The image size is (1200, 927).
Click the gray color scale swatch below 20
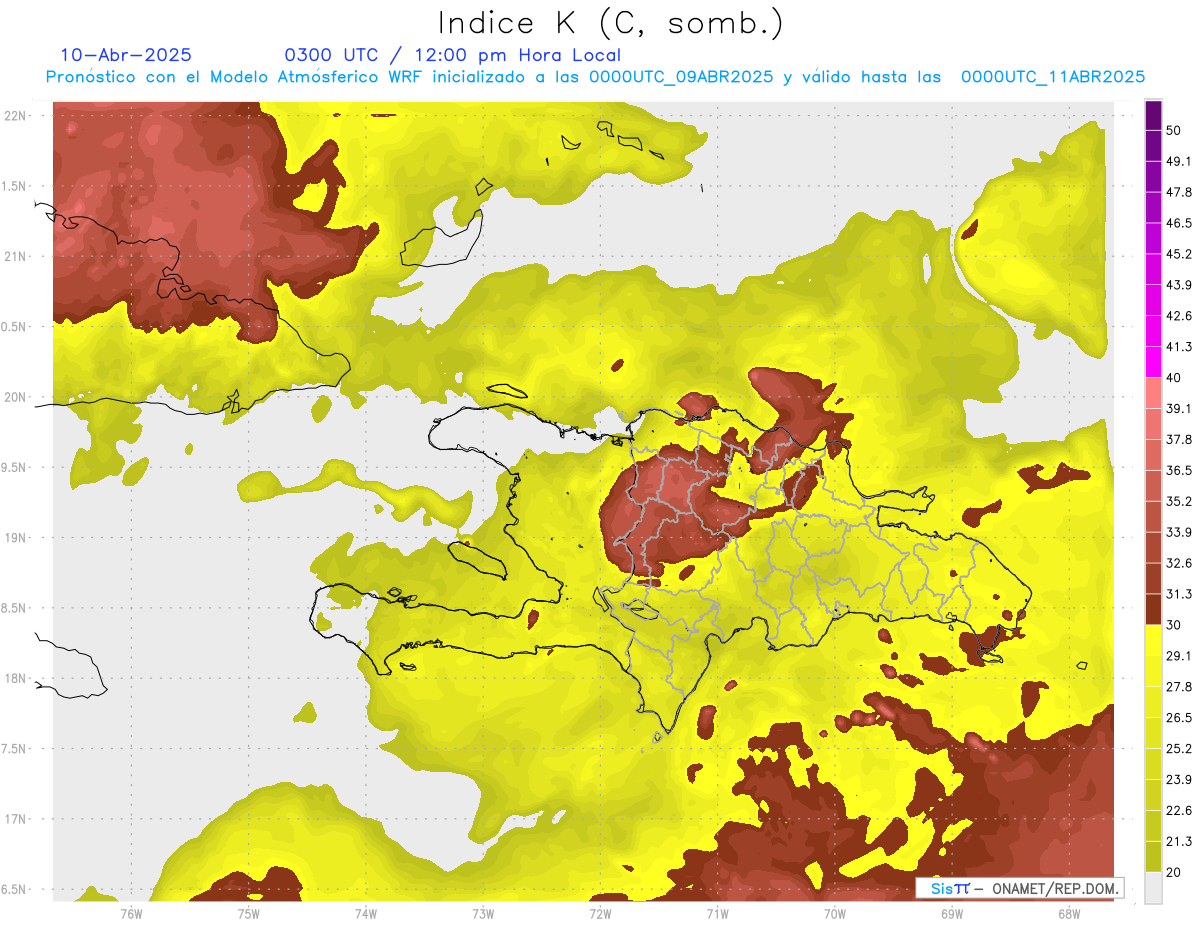pos(1153,887)
